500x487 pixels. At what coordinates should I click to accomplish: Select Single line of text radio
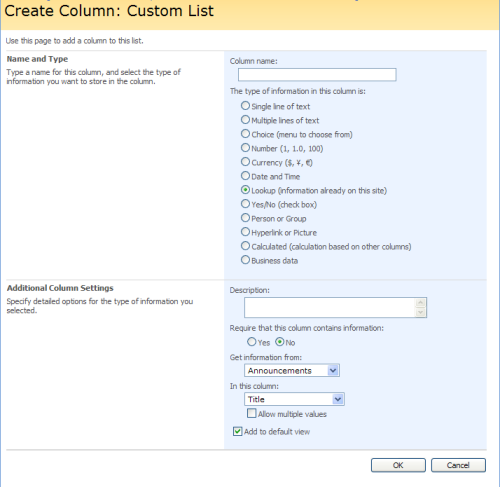[x=245, y=106]
